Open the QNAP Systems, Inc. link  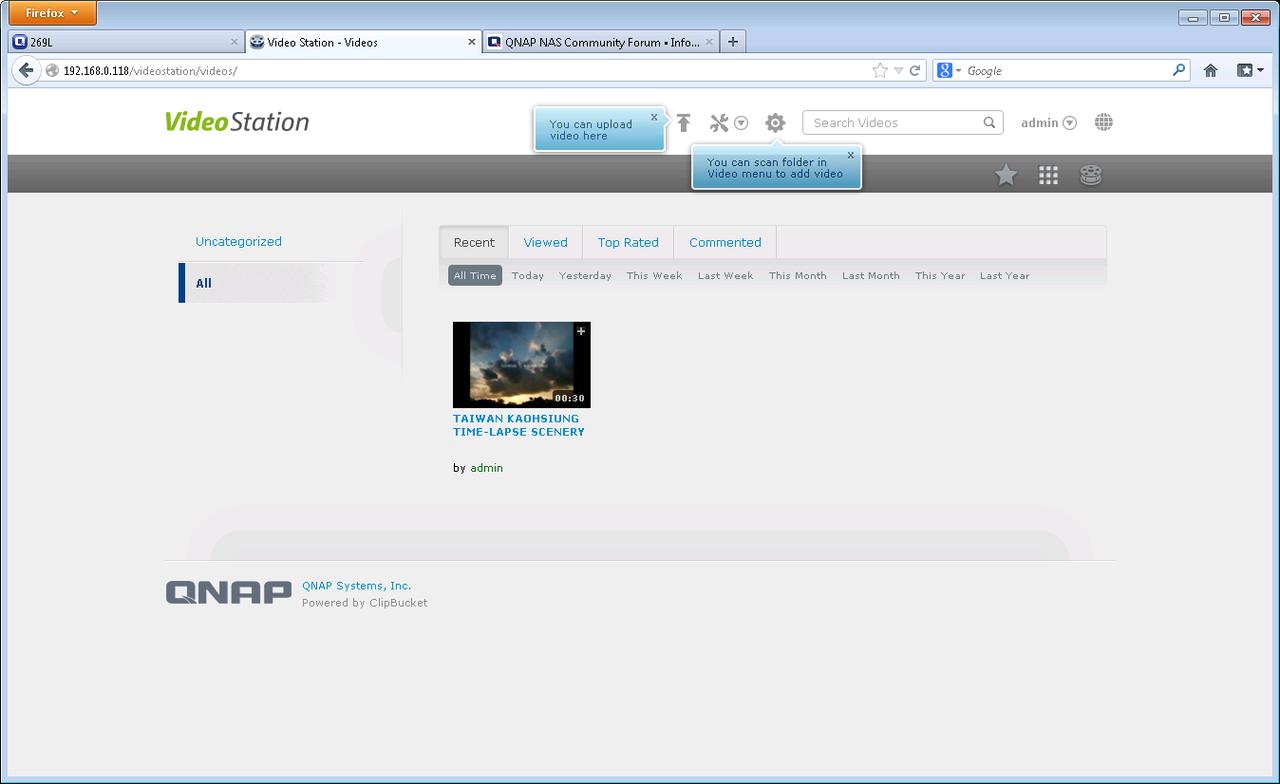click(356, 585)
